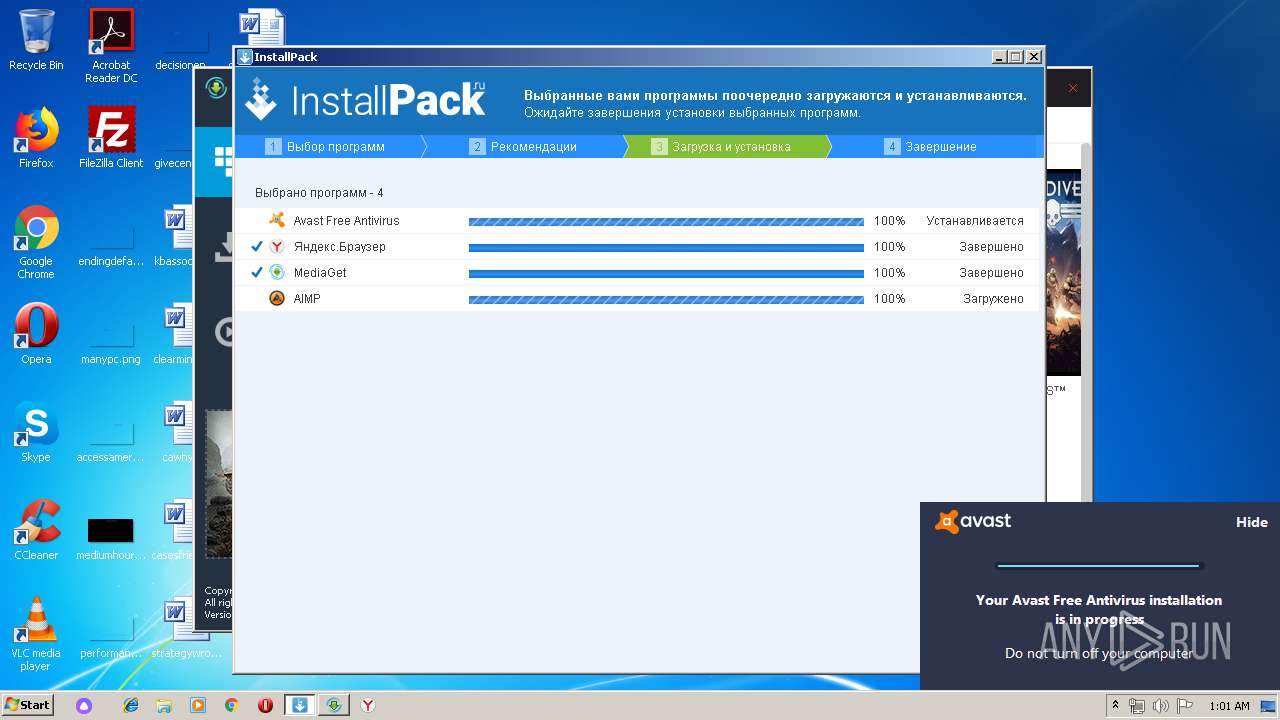The width and height of the screenshot is (1280, 720).
Task: Select the Google Chrome desktop shortcut
Action: point(36,242)
